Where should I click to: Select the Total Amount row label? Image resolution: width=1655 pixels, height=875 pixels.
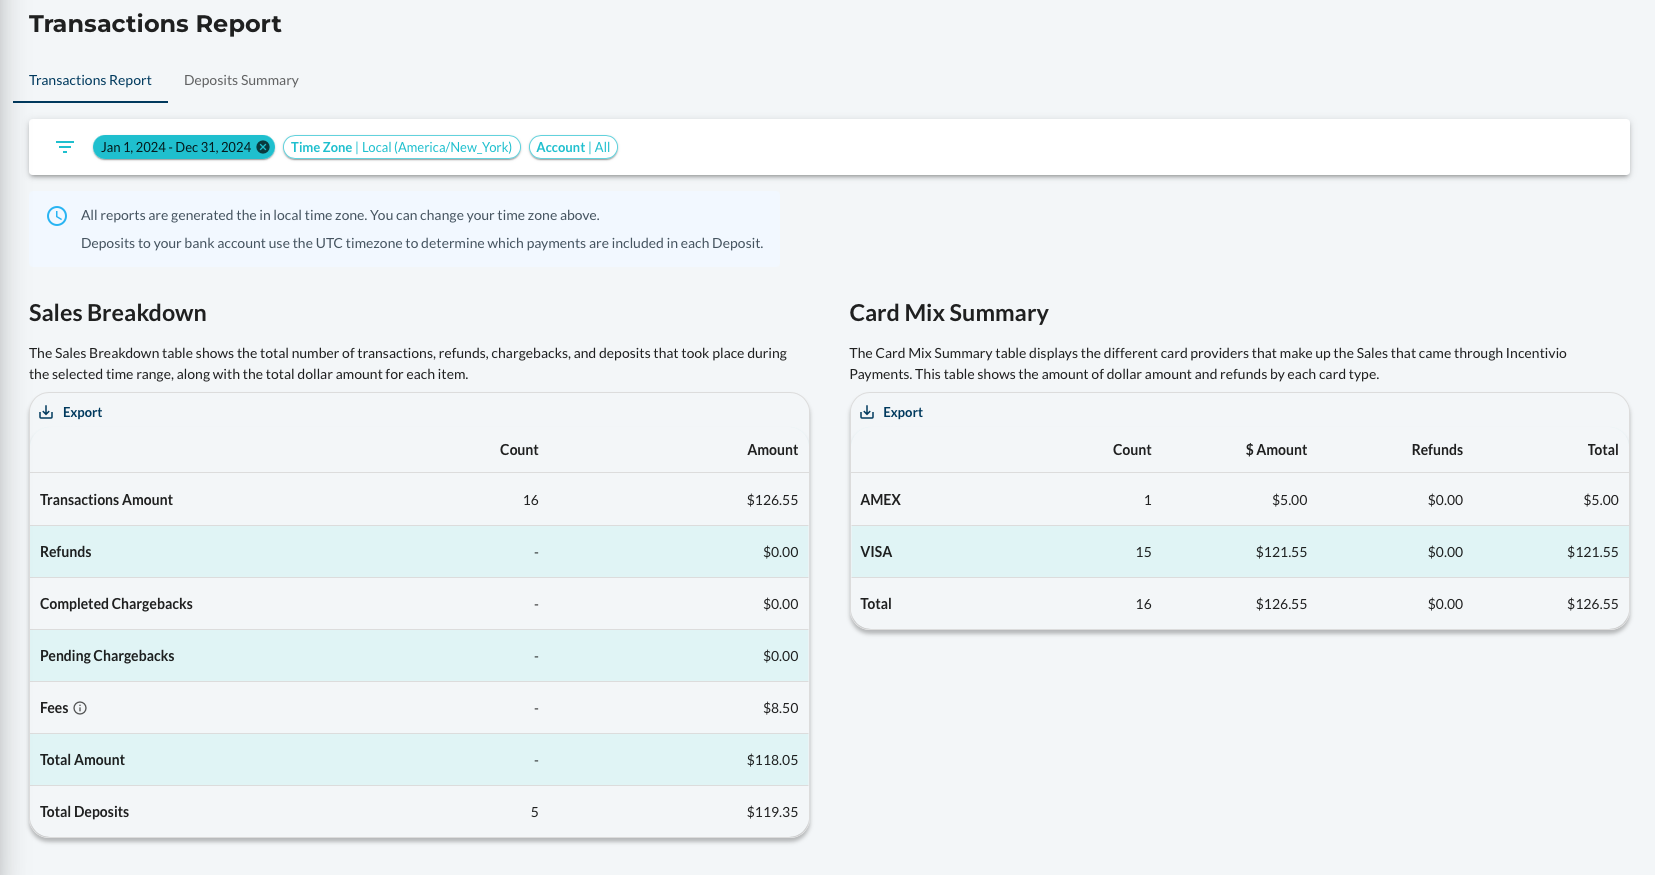(82, 760)
